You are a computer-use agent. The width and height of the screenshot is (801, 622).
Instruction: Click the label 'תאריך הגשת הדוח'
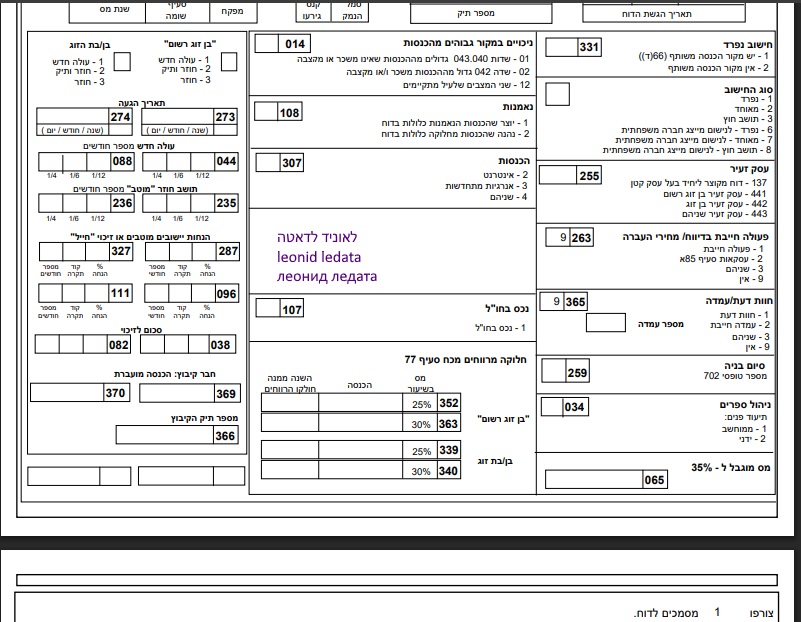coord(656,14)
